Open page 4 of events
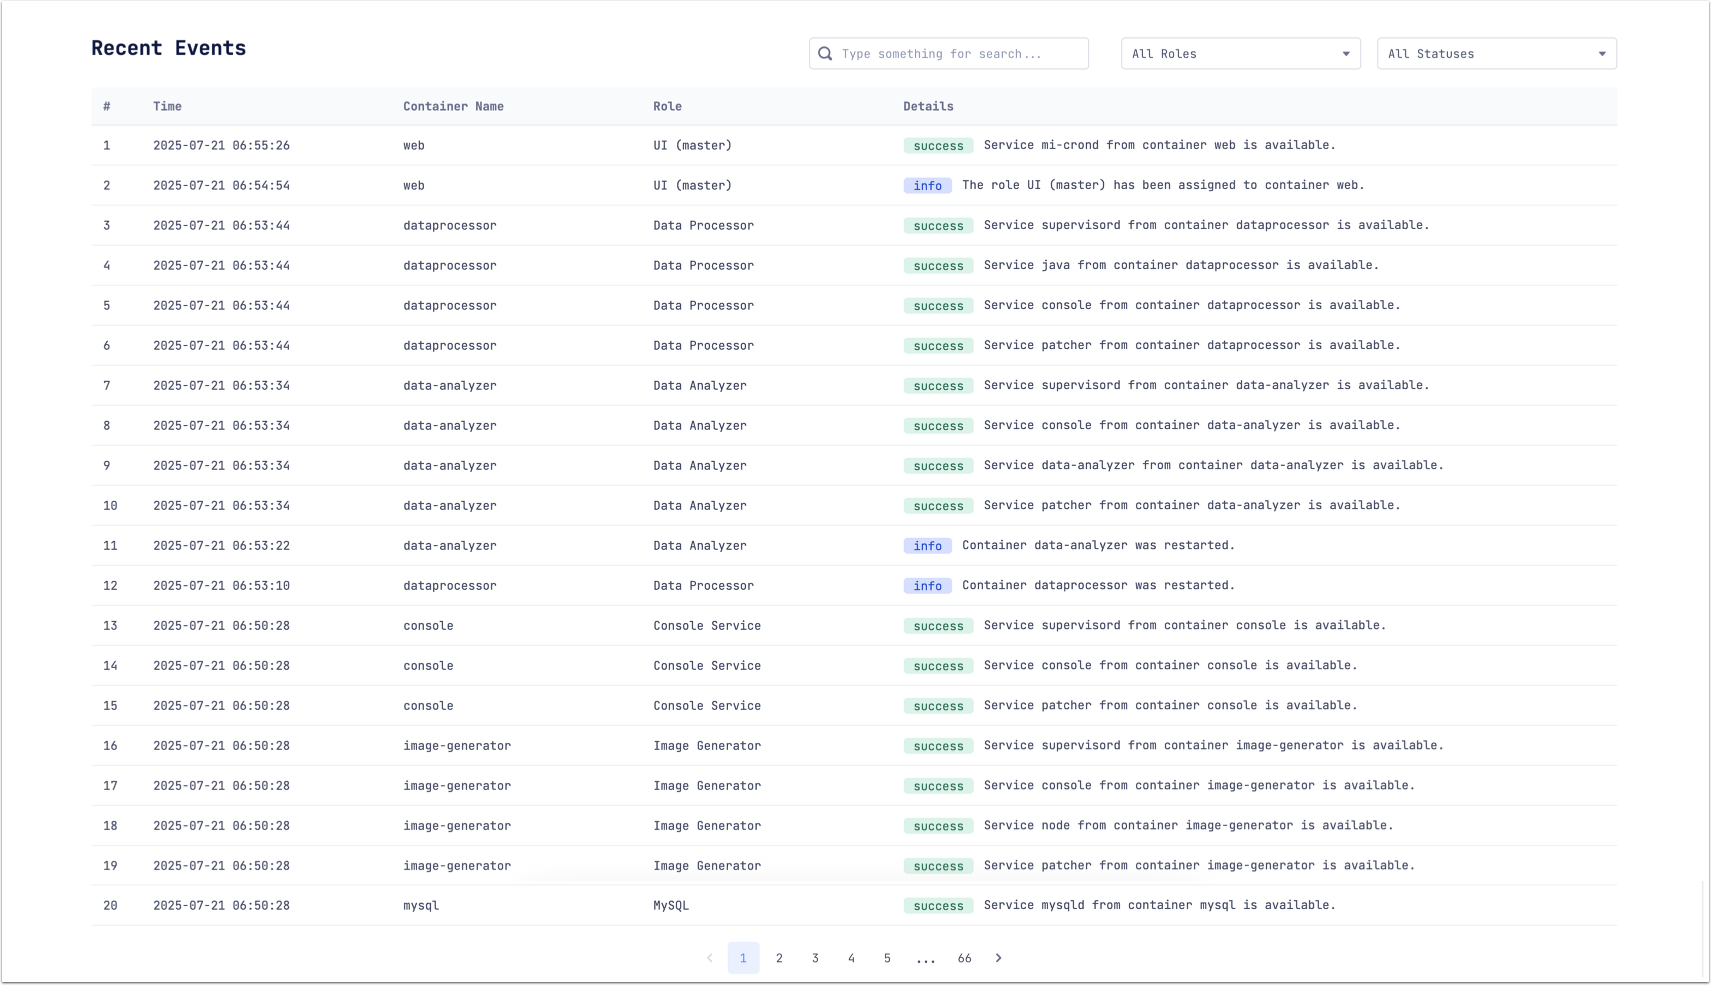Image resolution: width=1711 pixels, height=985 pixels. point(851,958)
